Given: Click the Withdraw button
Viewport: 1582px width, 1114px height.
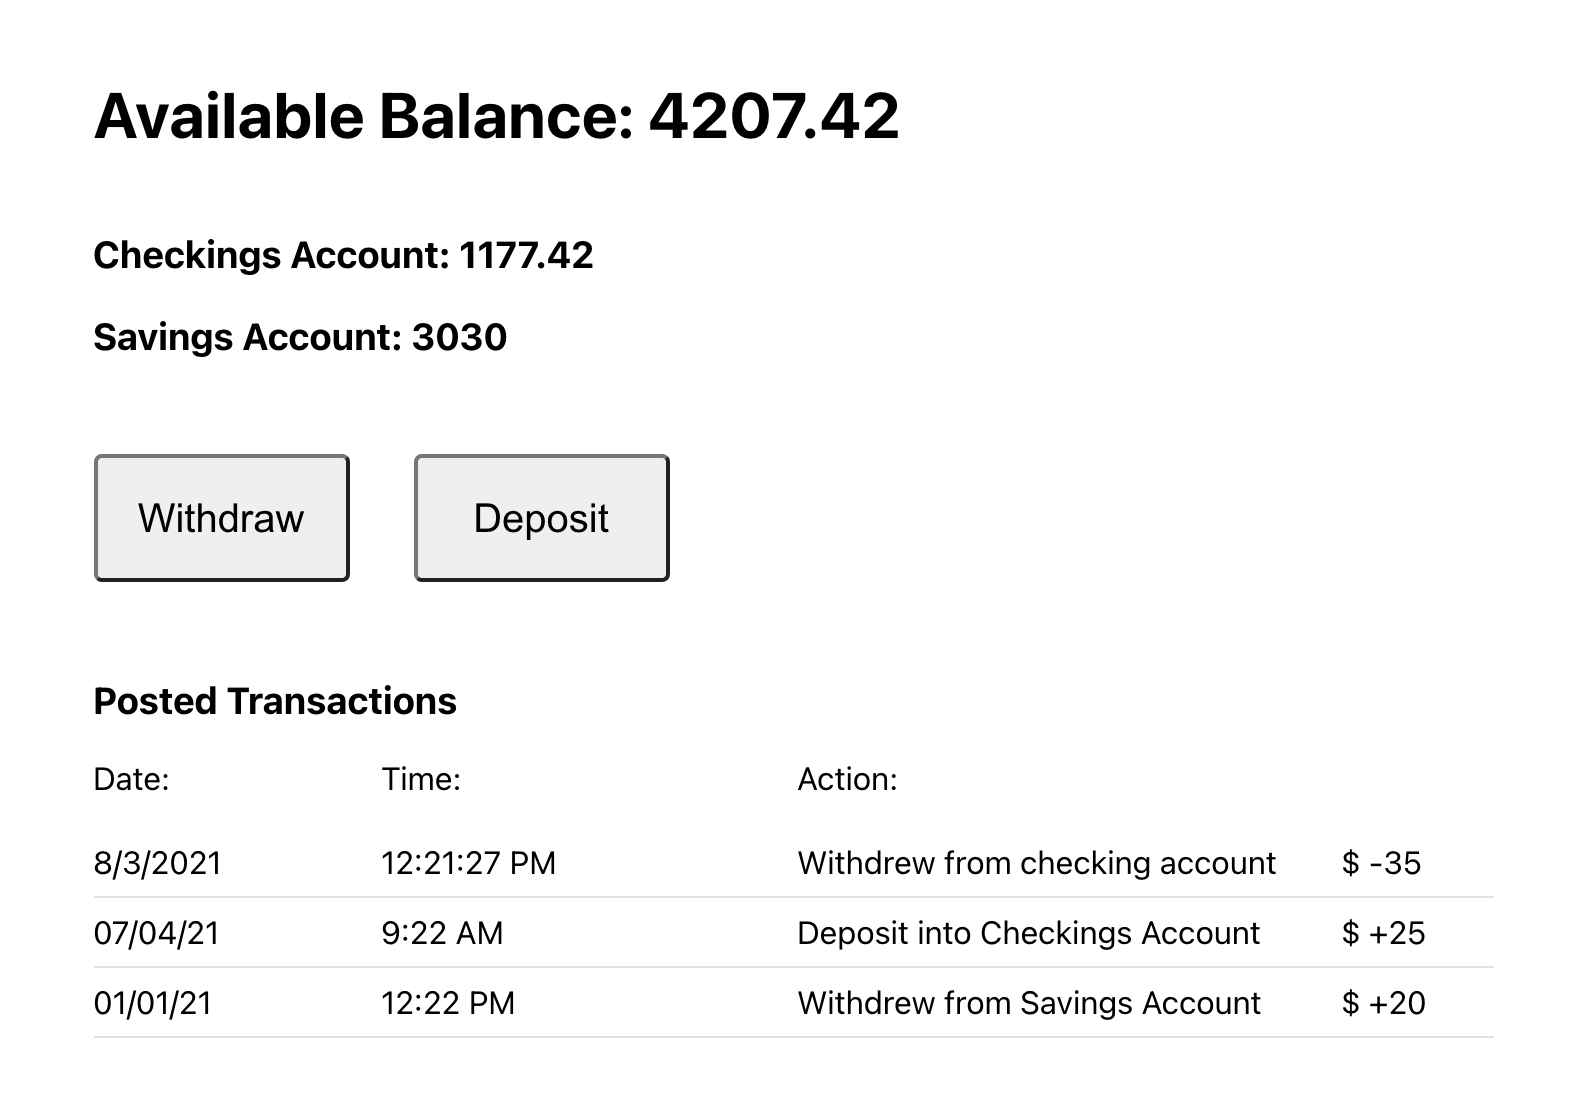Looking at the screenshot, I should [x=222, y=518].
